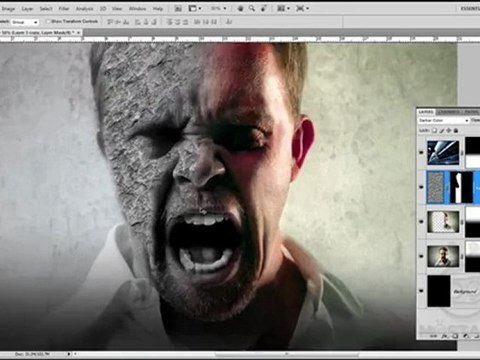The image size is (480, 360).
Task: Open the Auto-Select Group dropdown
Action: click(25, 22)
